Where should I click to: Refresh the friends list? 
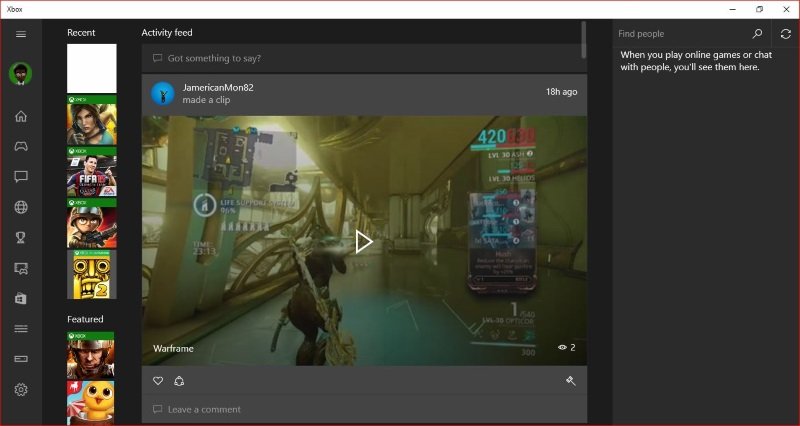point(786,34)
